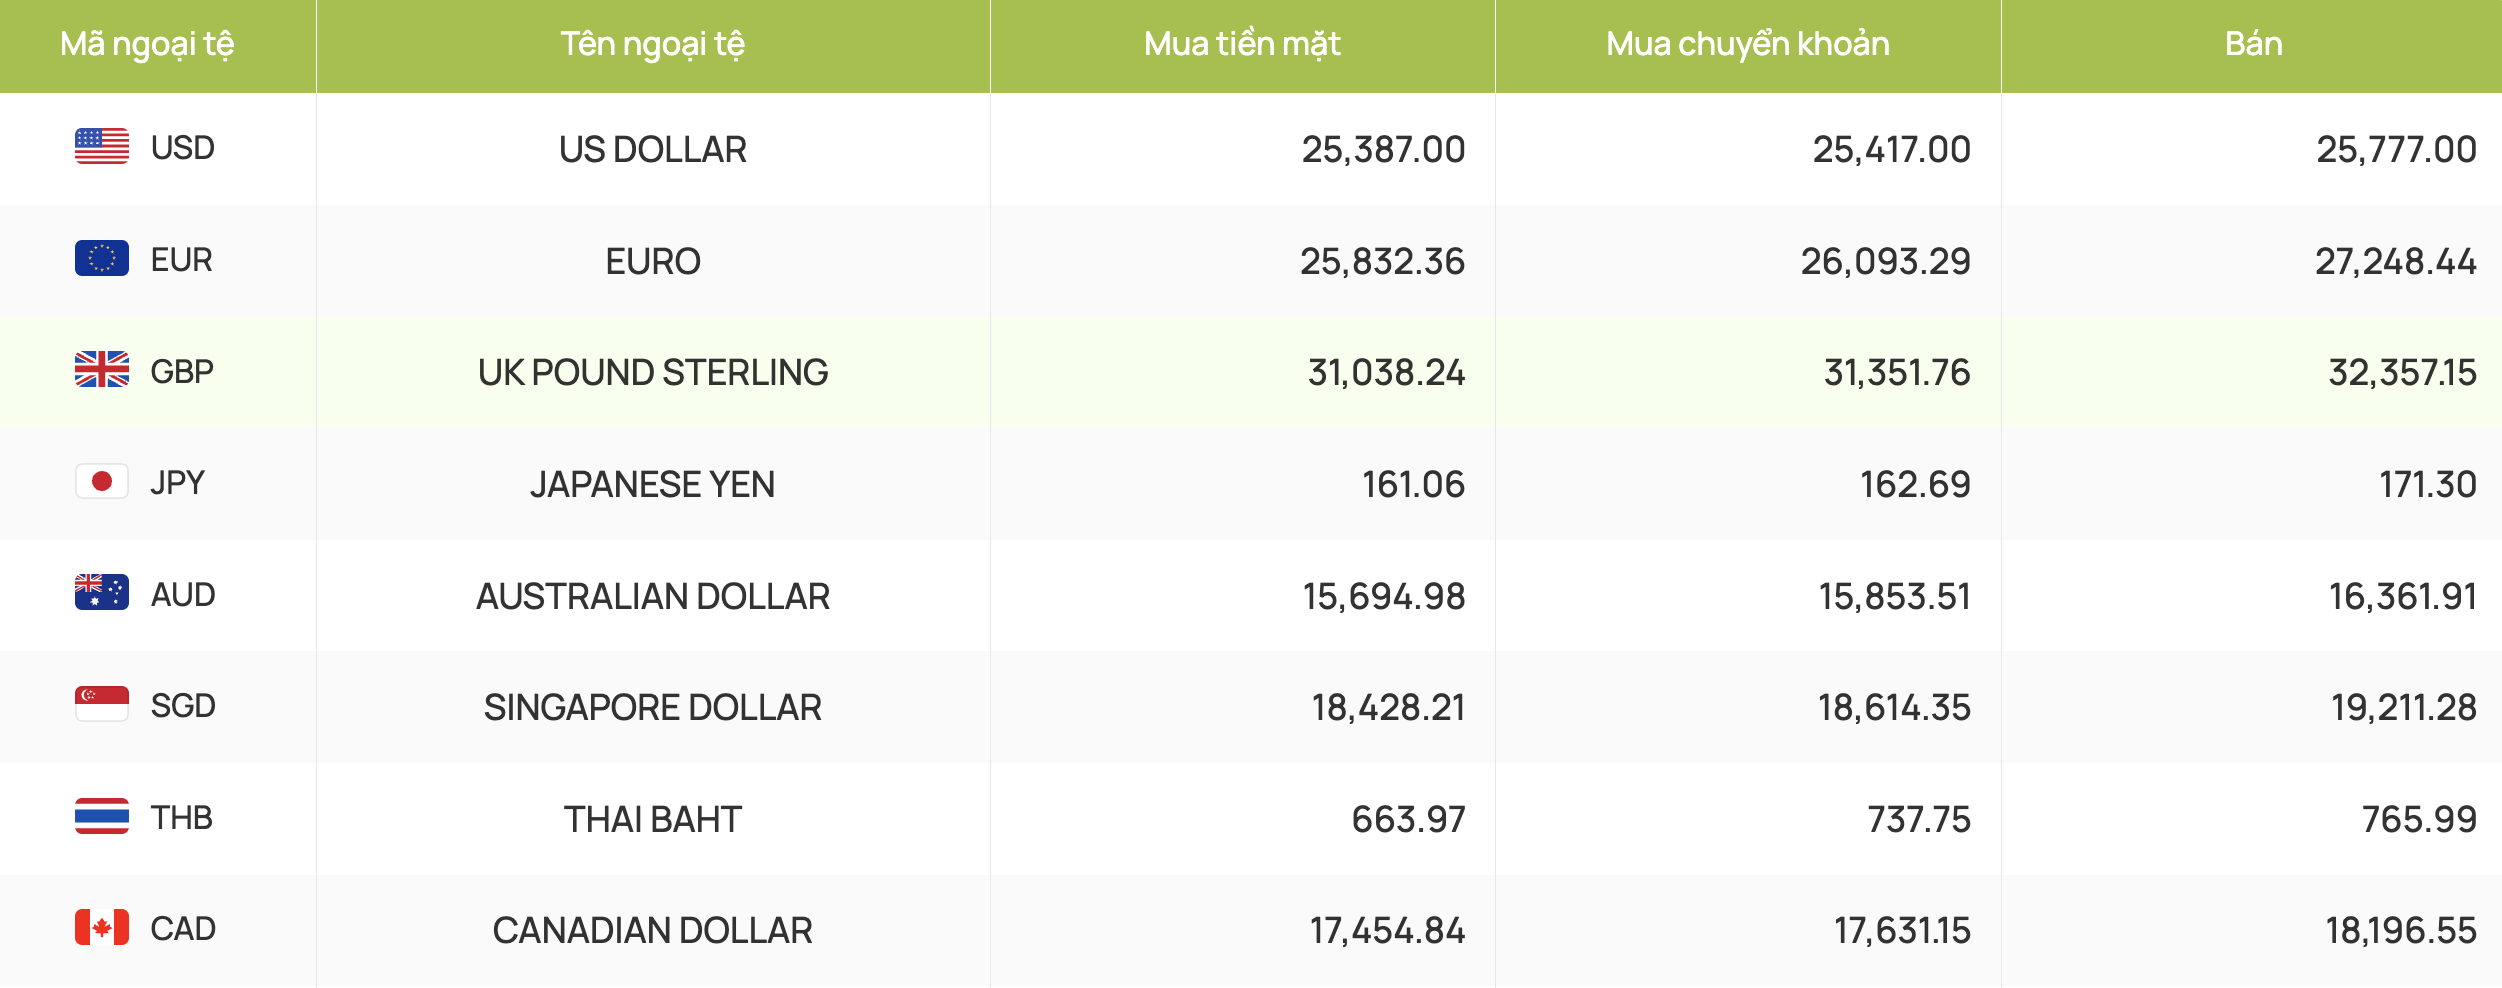This screenshot has width=2502, height=988.
Task: Select the Australia flag icon
Action: (102, 593)
